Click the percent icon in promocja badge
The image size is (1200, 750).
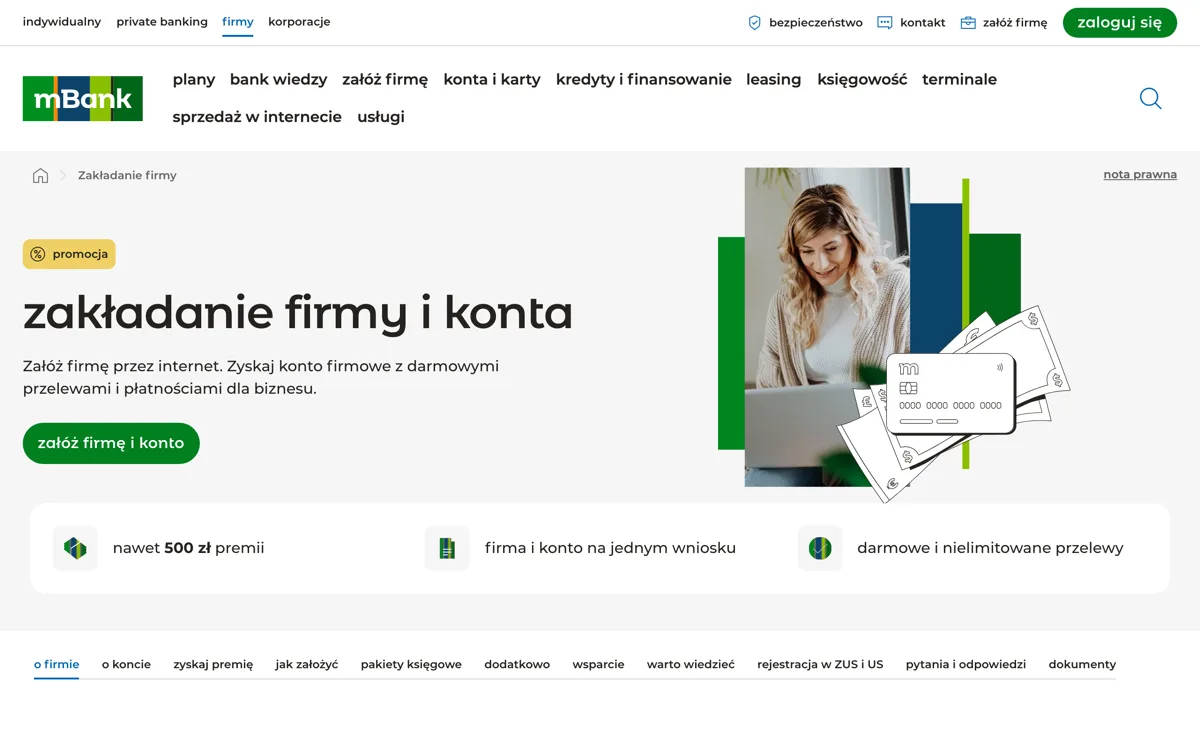click(38, 254)
